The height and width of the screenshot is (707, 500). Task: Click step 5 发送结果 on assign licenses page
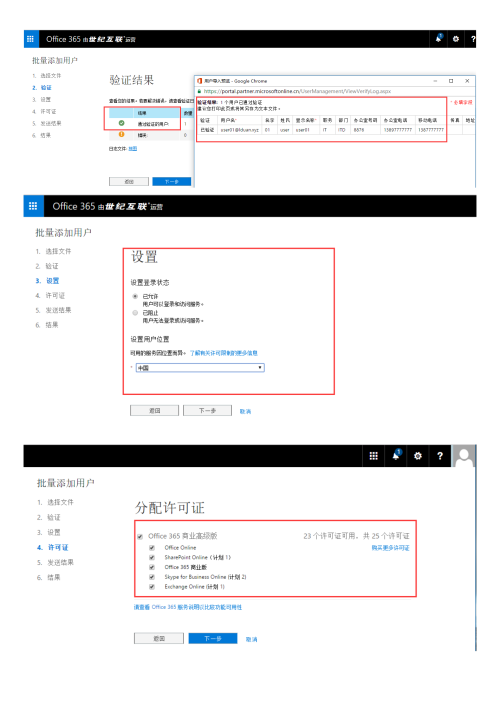(x=55, y=562)
